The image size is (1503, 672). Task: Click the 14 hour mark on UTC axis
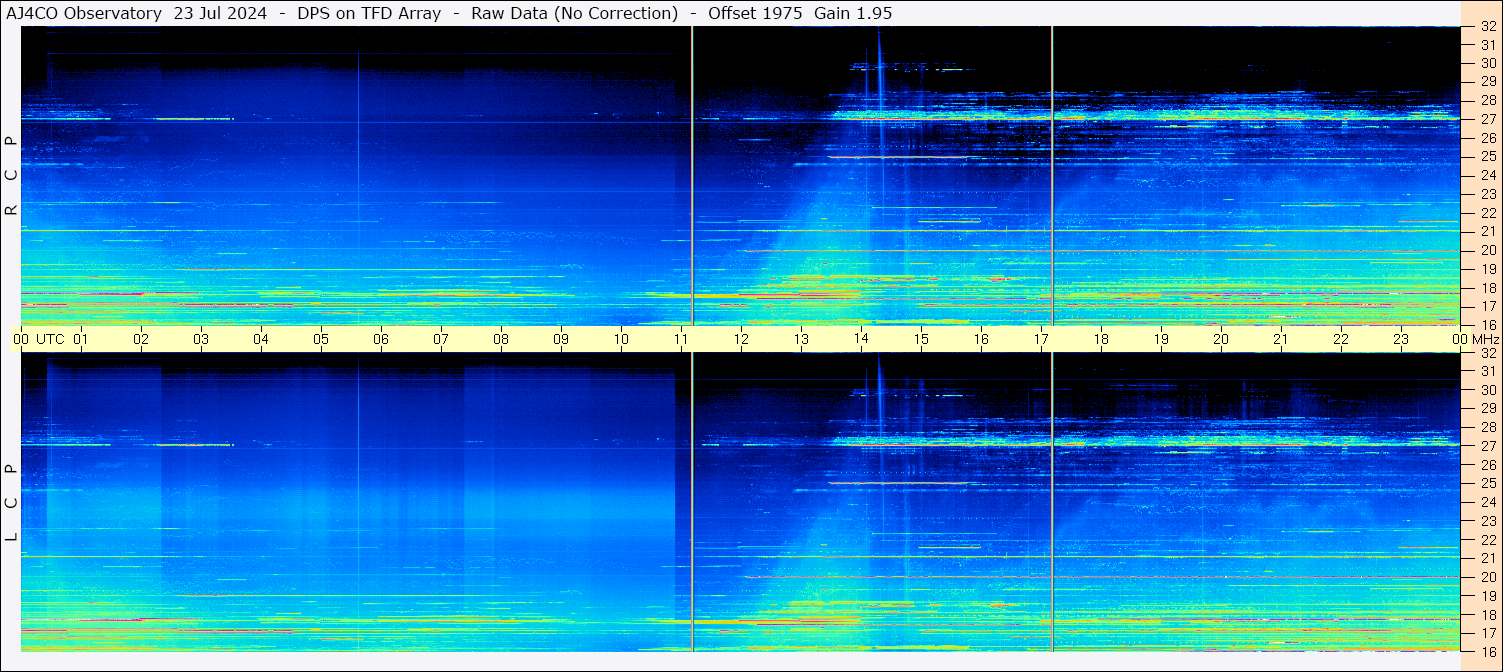pyautogui.click(x=861, y=339)
